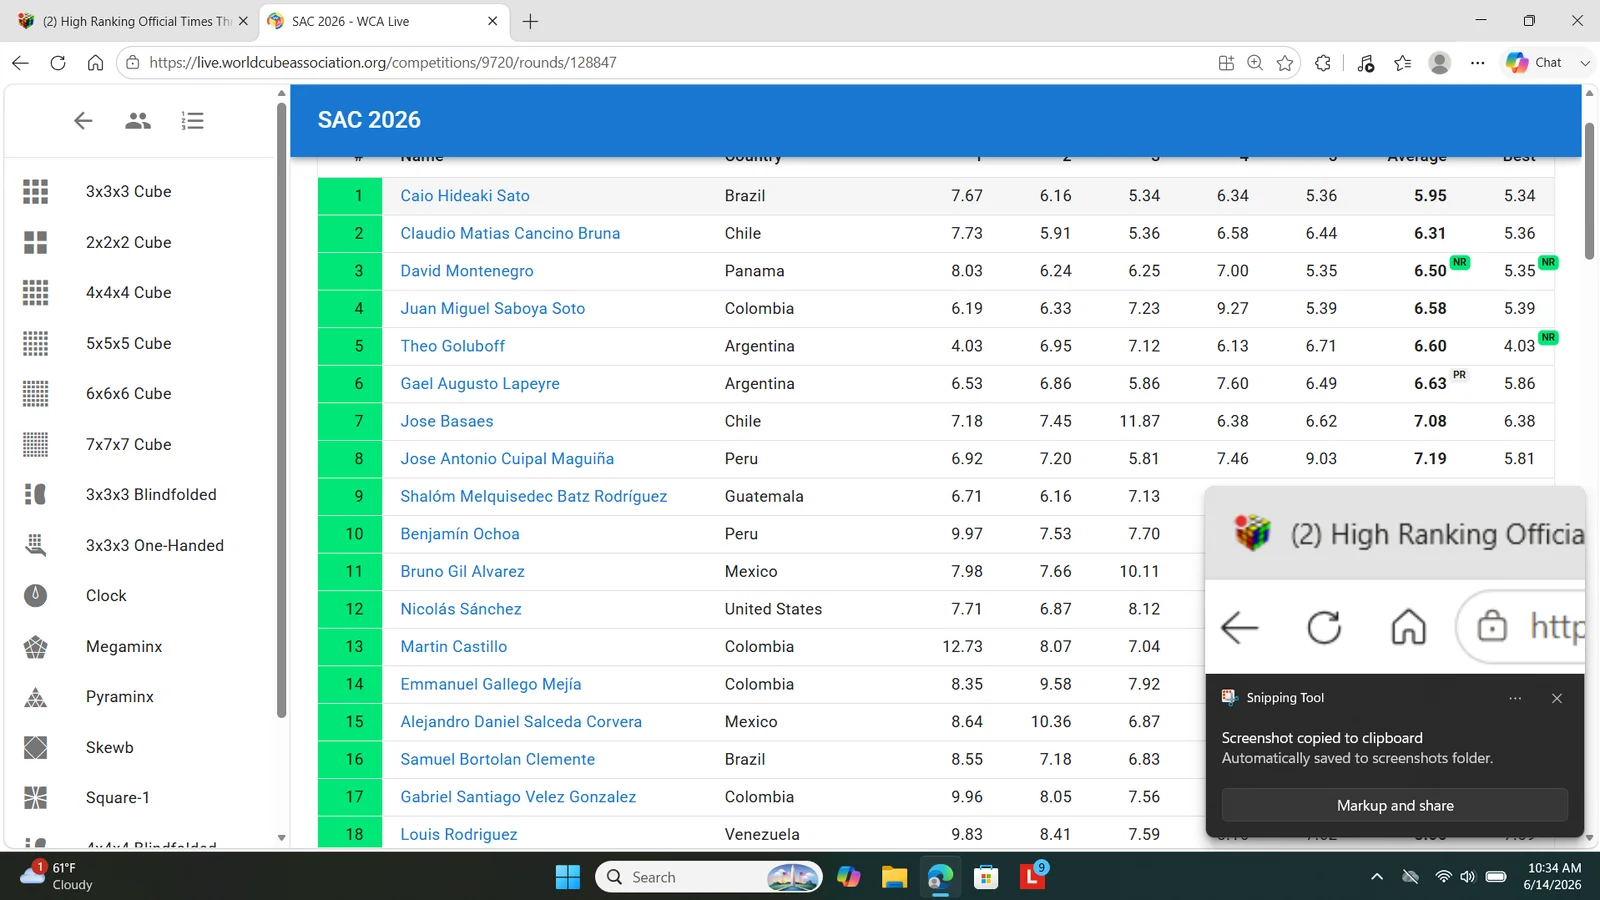1600x900 pixels.
Task: Click the Windows taskbar Search box
Action: coord(709,877)
